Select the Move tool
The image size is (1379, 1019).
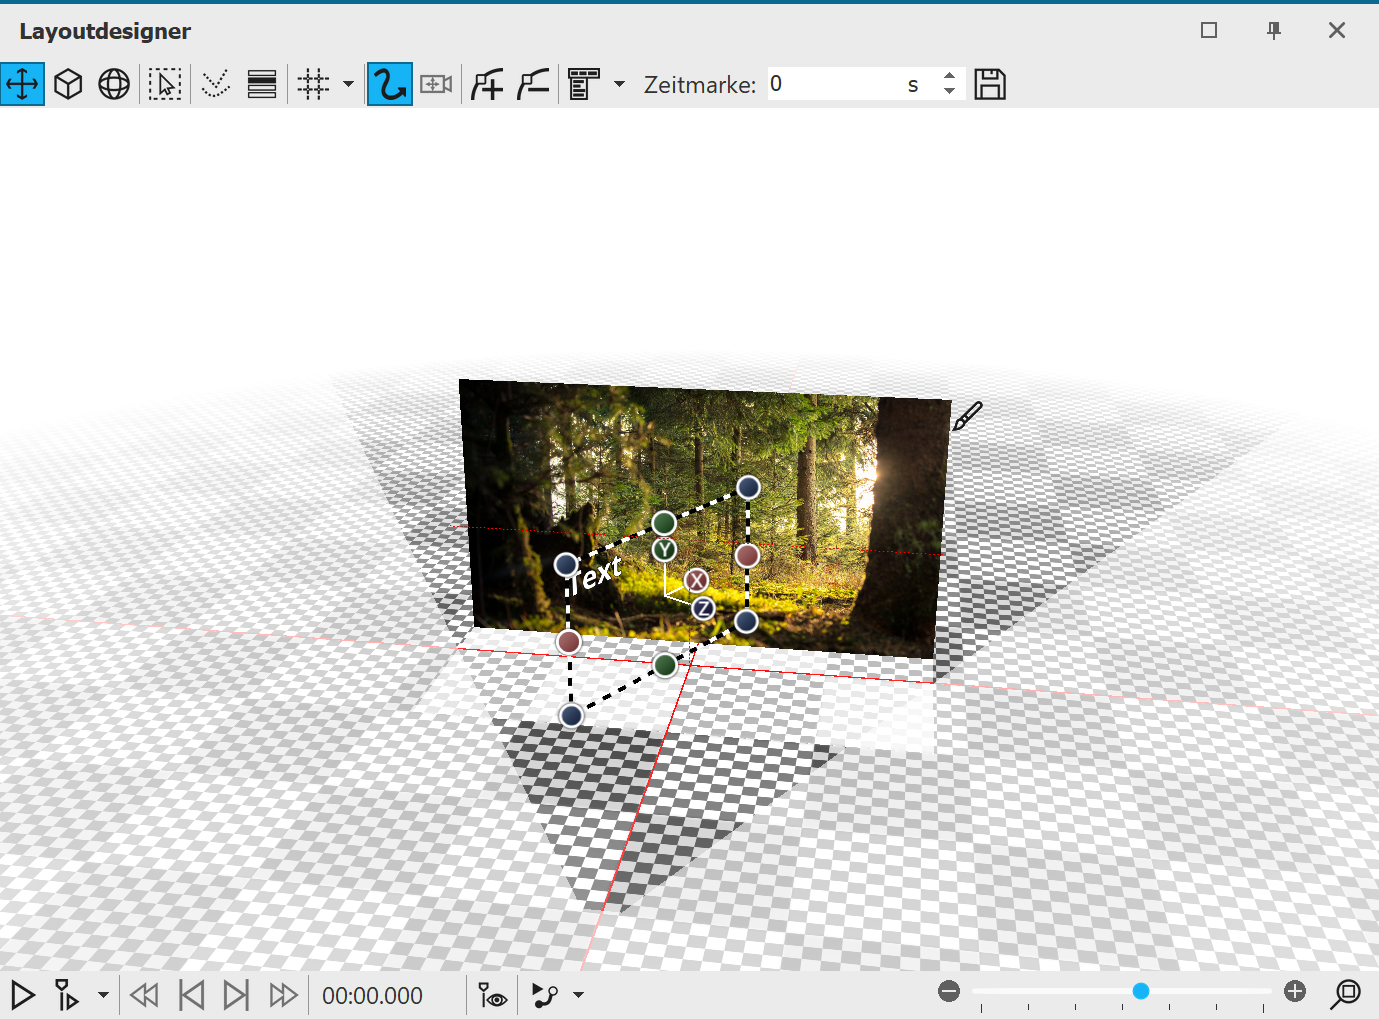point(22,84)
